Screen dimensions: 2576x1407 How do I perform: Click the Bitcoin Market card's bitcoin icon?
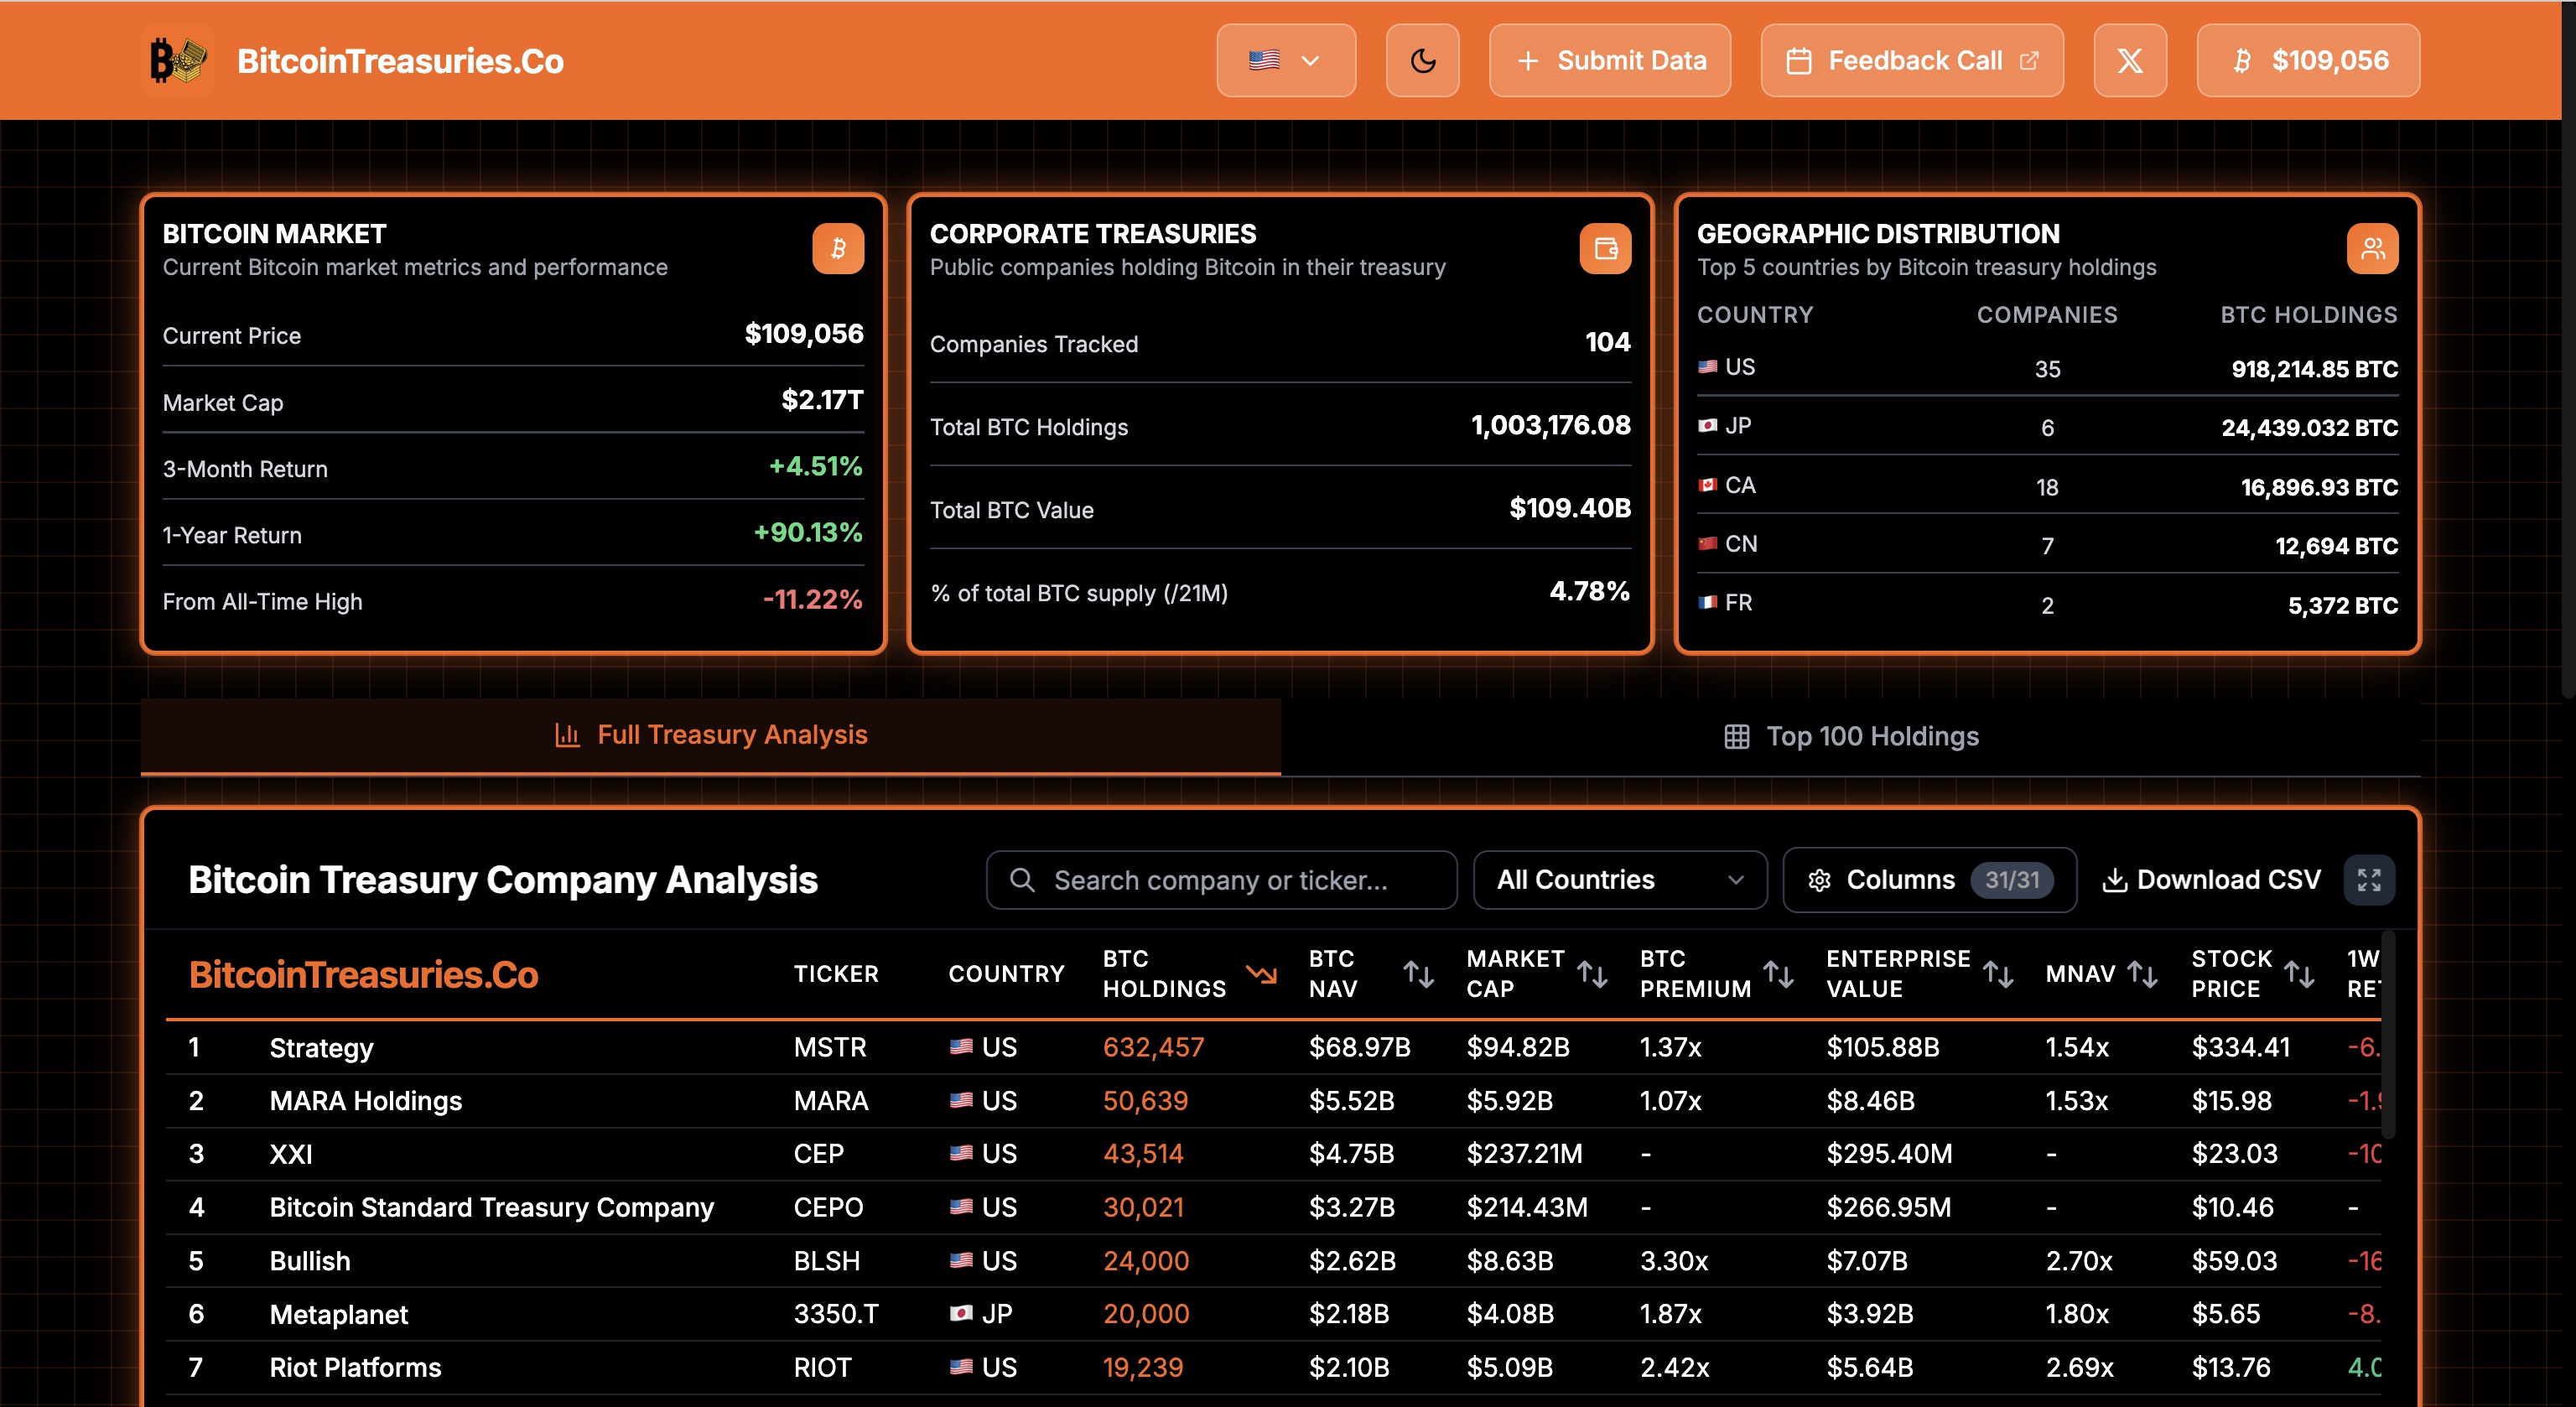[x=837, y=248]
